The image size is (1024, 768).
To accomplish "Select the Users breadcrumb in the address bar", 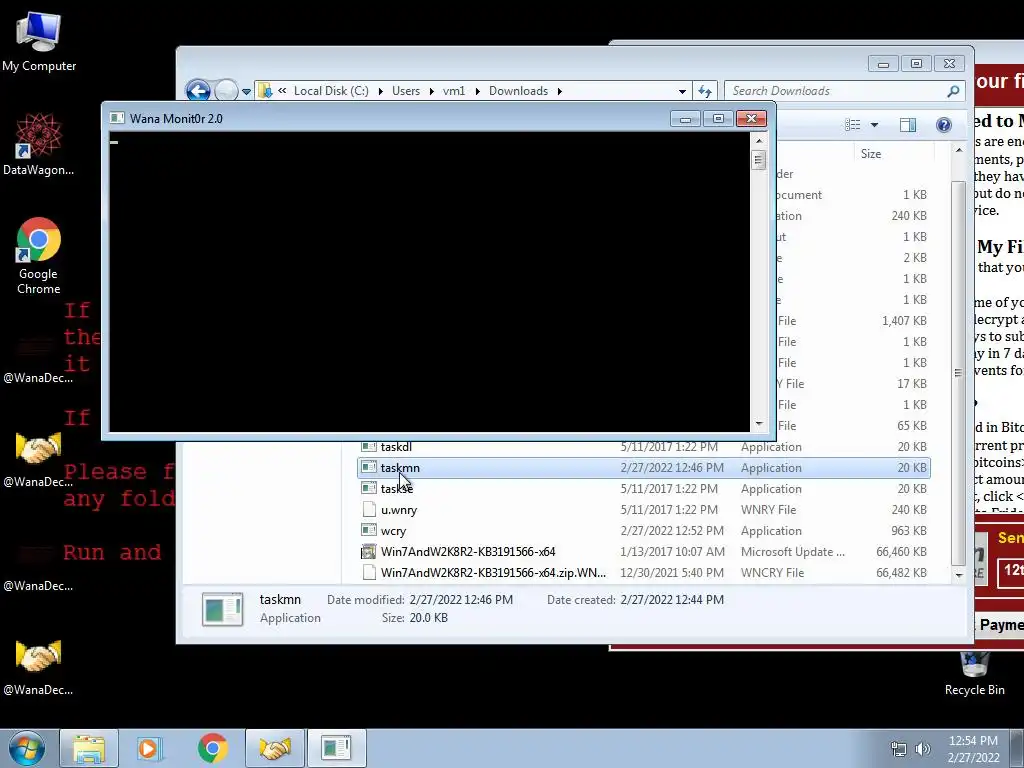I will point(406,91).
